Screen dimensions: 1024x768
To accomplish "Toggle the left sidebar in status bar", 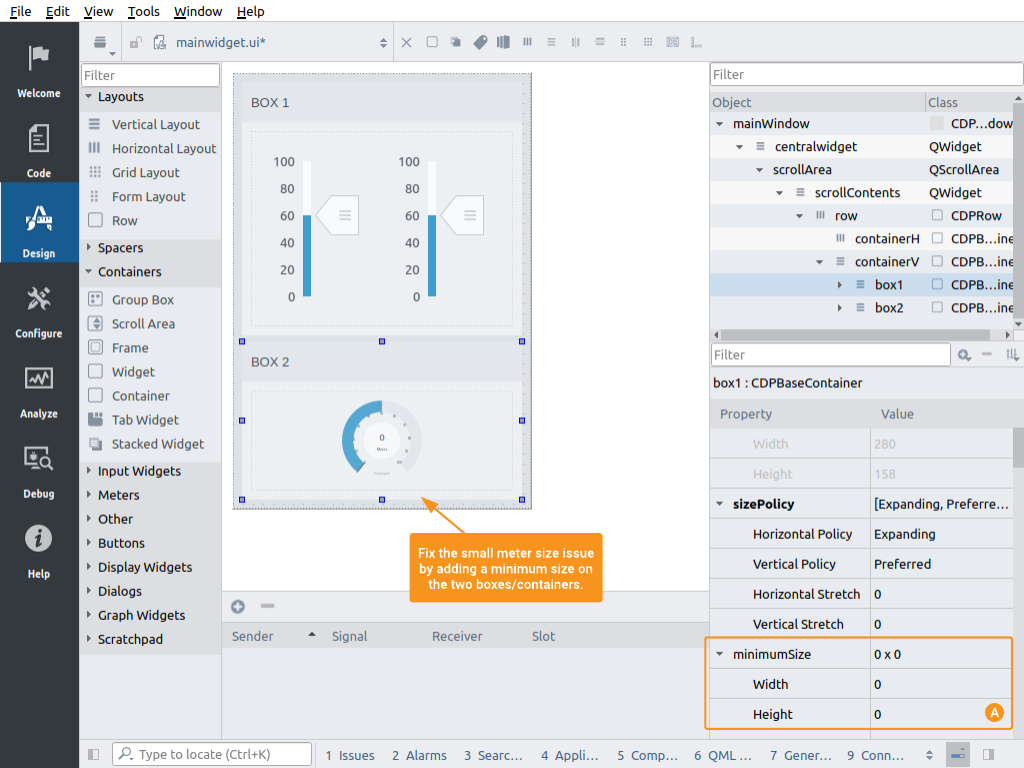I will (x=94, y=755).
